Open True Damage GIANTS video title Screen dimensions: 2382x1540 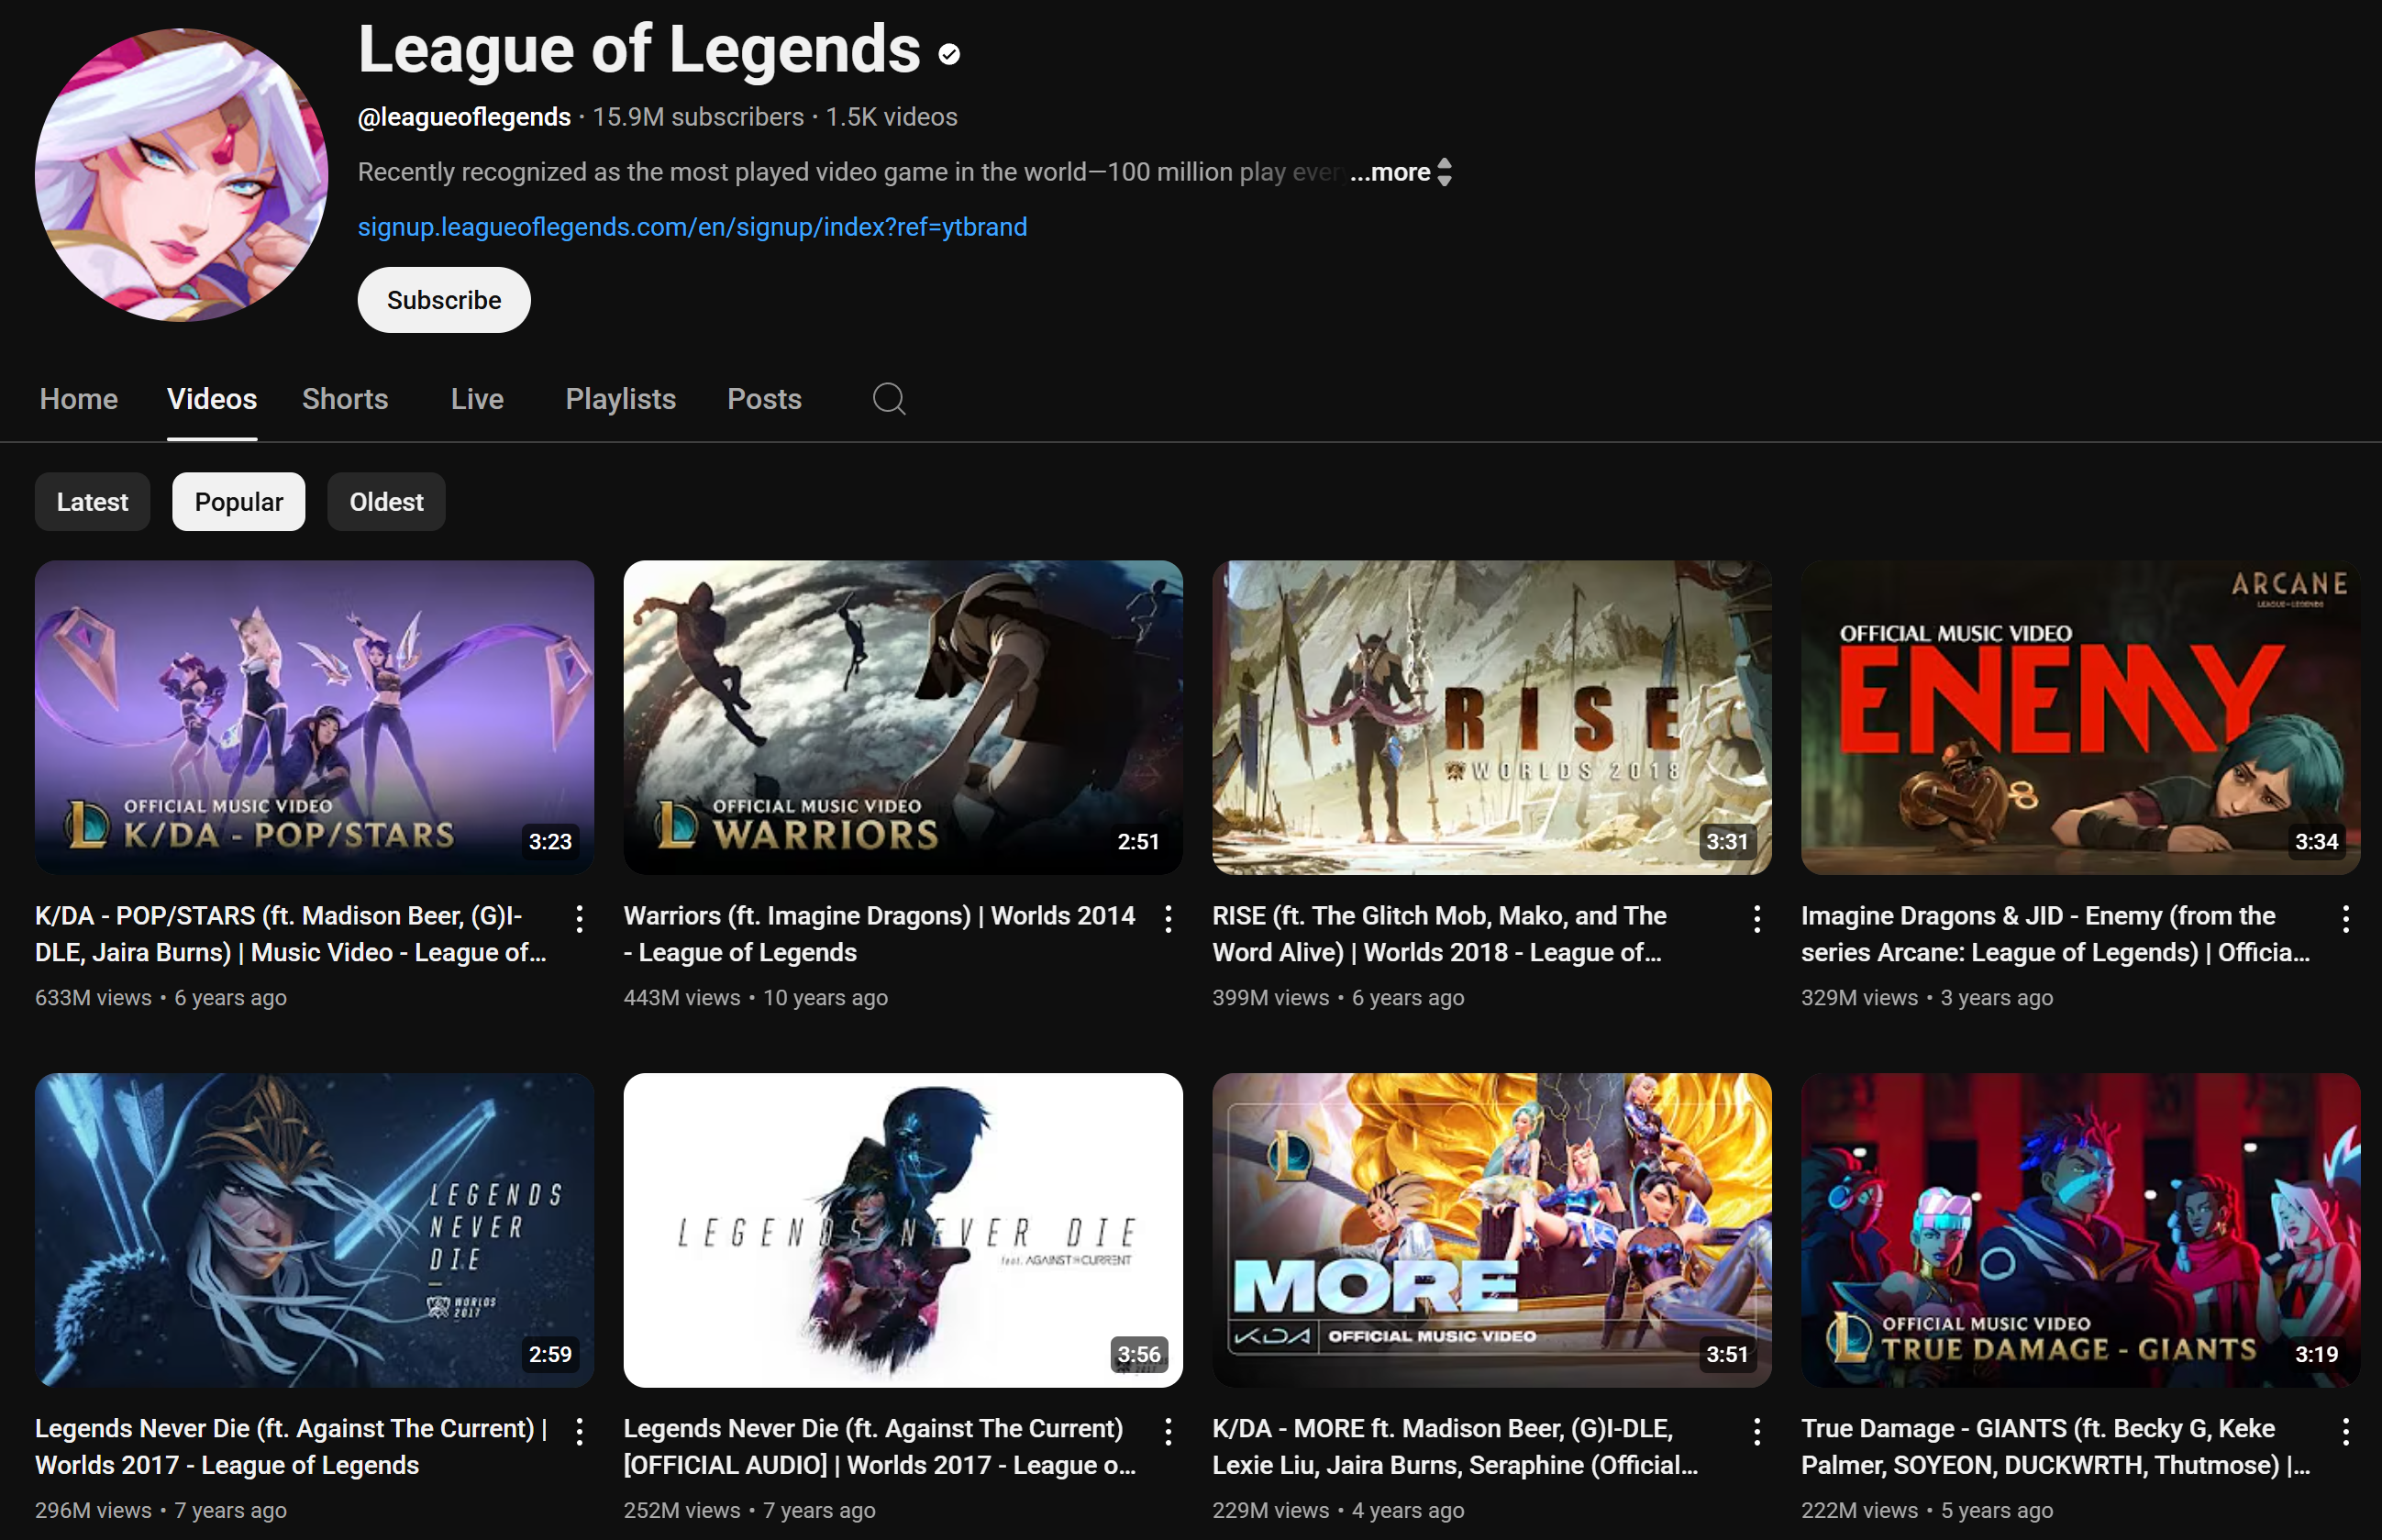pyautogui.click(x=2055, y=1447)
